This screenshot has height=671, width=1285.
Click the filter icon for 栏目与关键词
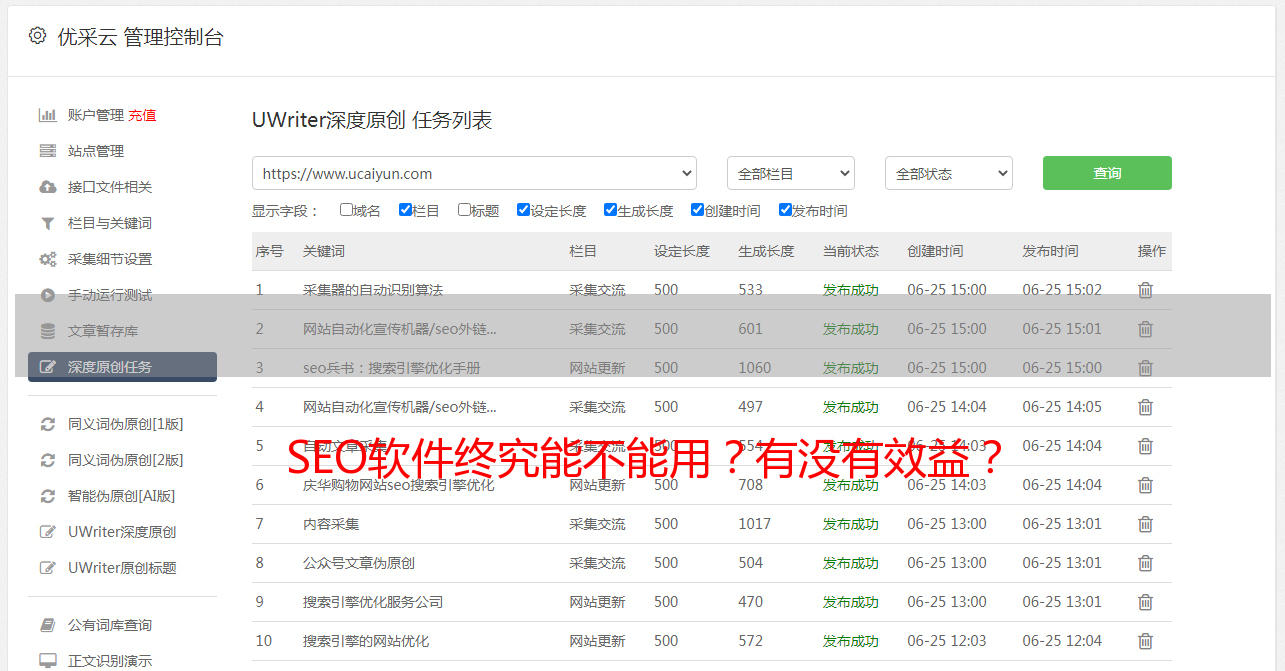pos(47,223)
